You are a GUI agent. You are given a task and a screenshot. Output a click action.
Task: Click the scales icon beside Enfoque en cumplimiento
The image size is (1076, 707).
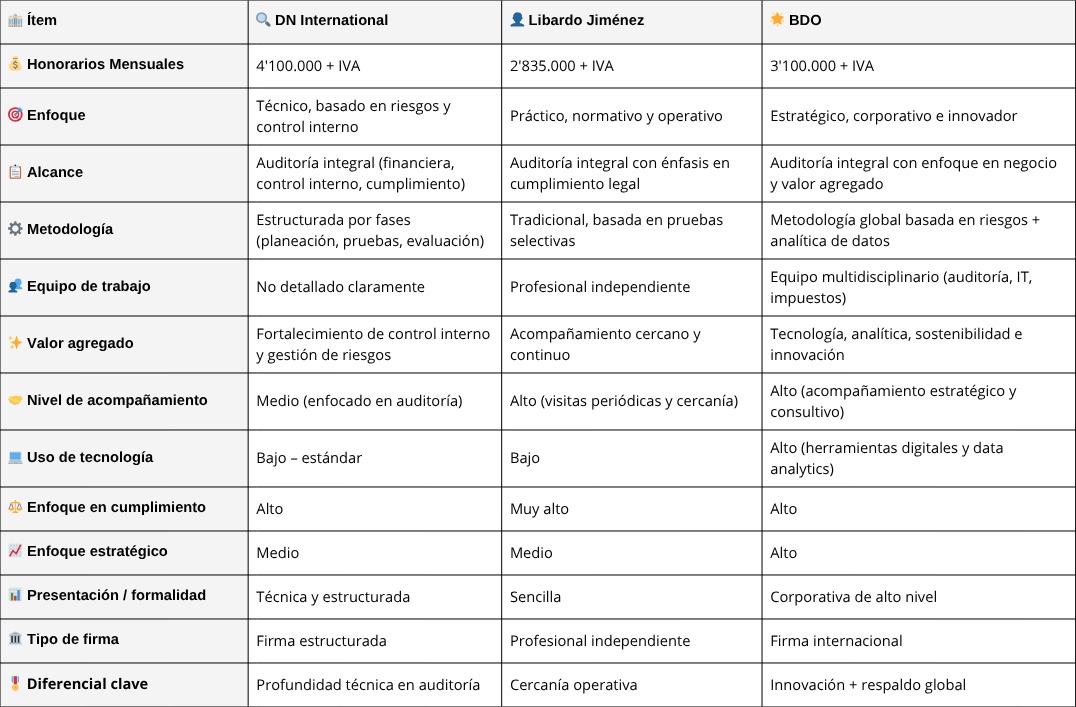point(15,507)
